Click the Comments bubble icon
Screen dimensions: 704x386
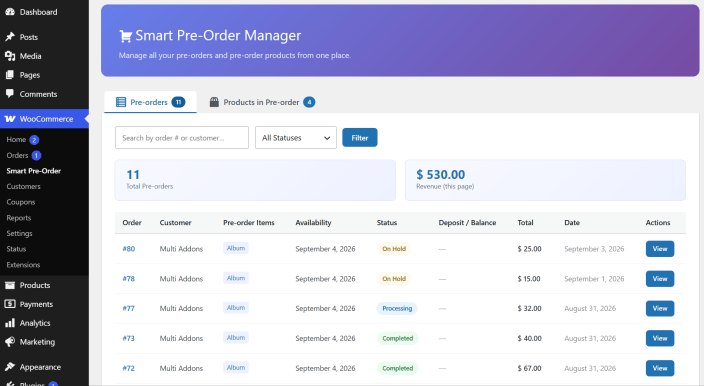10,94
